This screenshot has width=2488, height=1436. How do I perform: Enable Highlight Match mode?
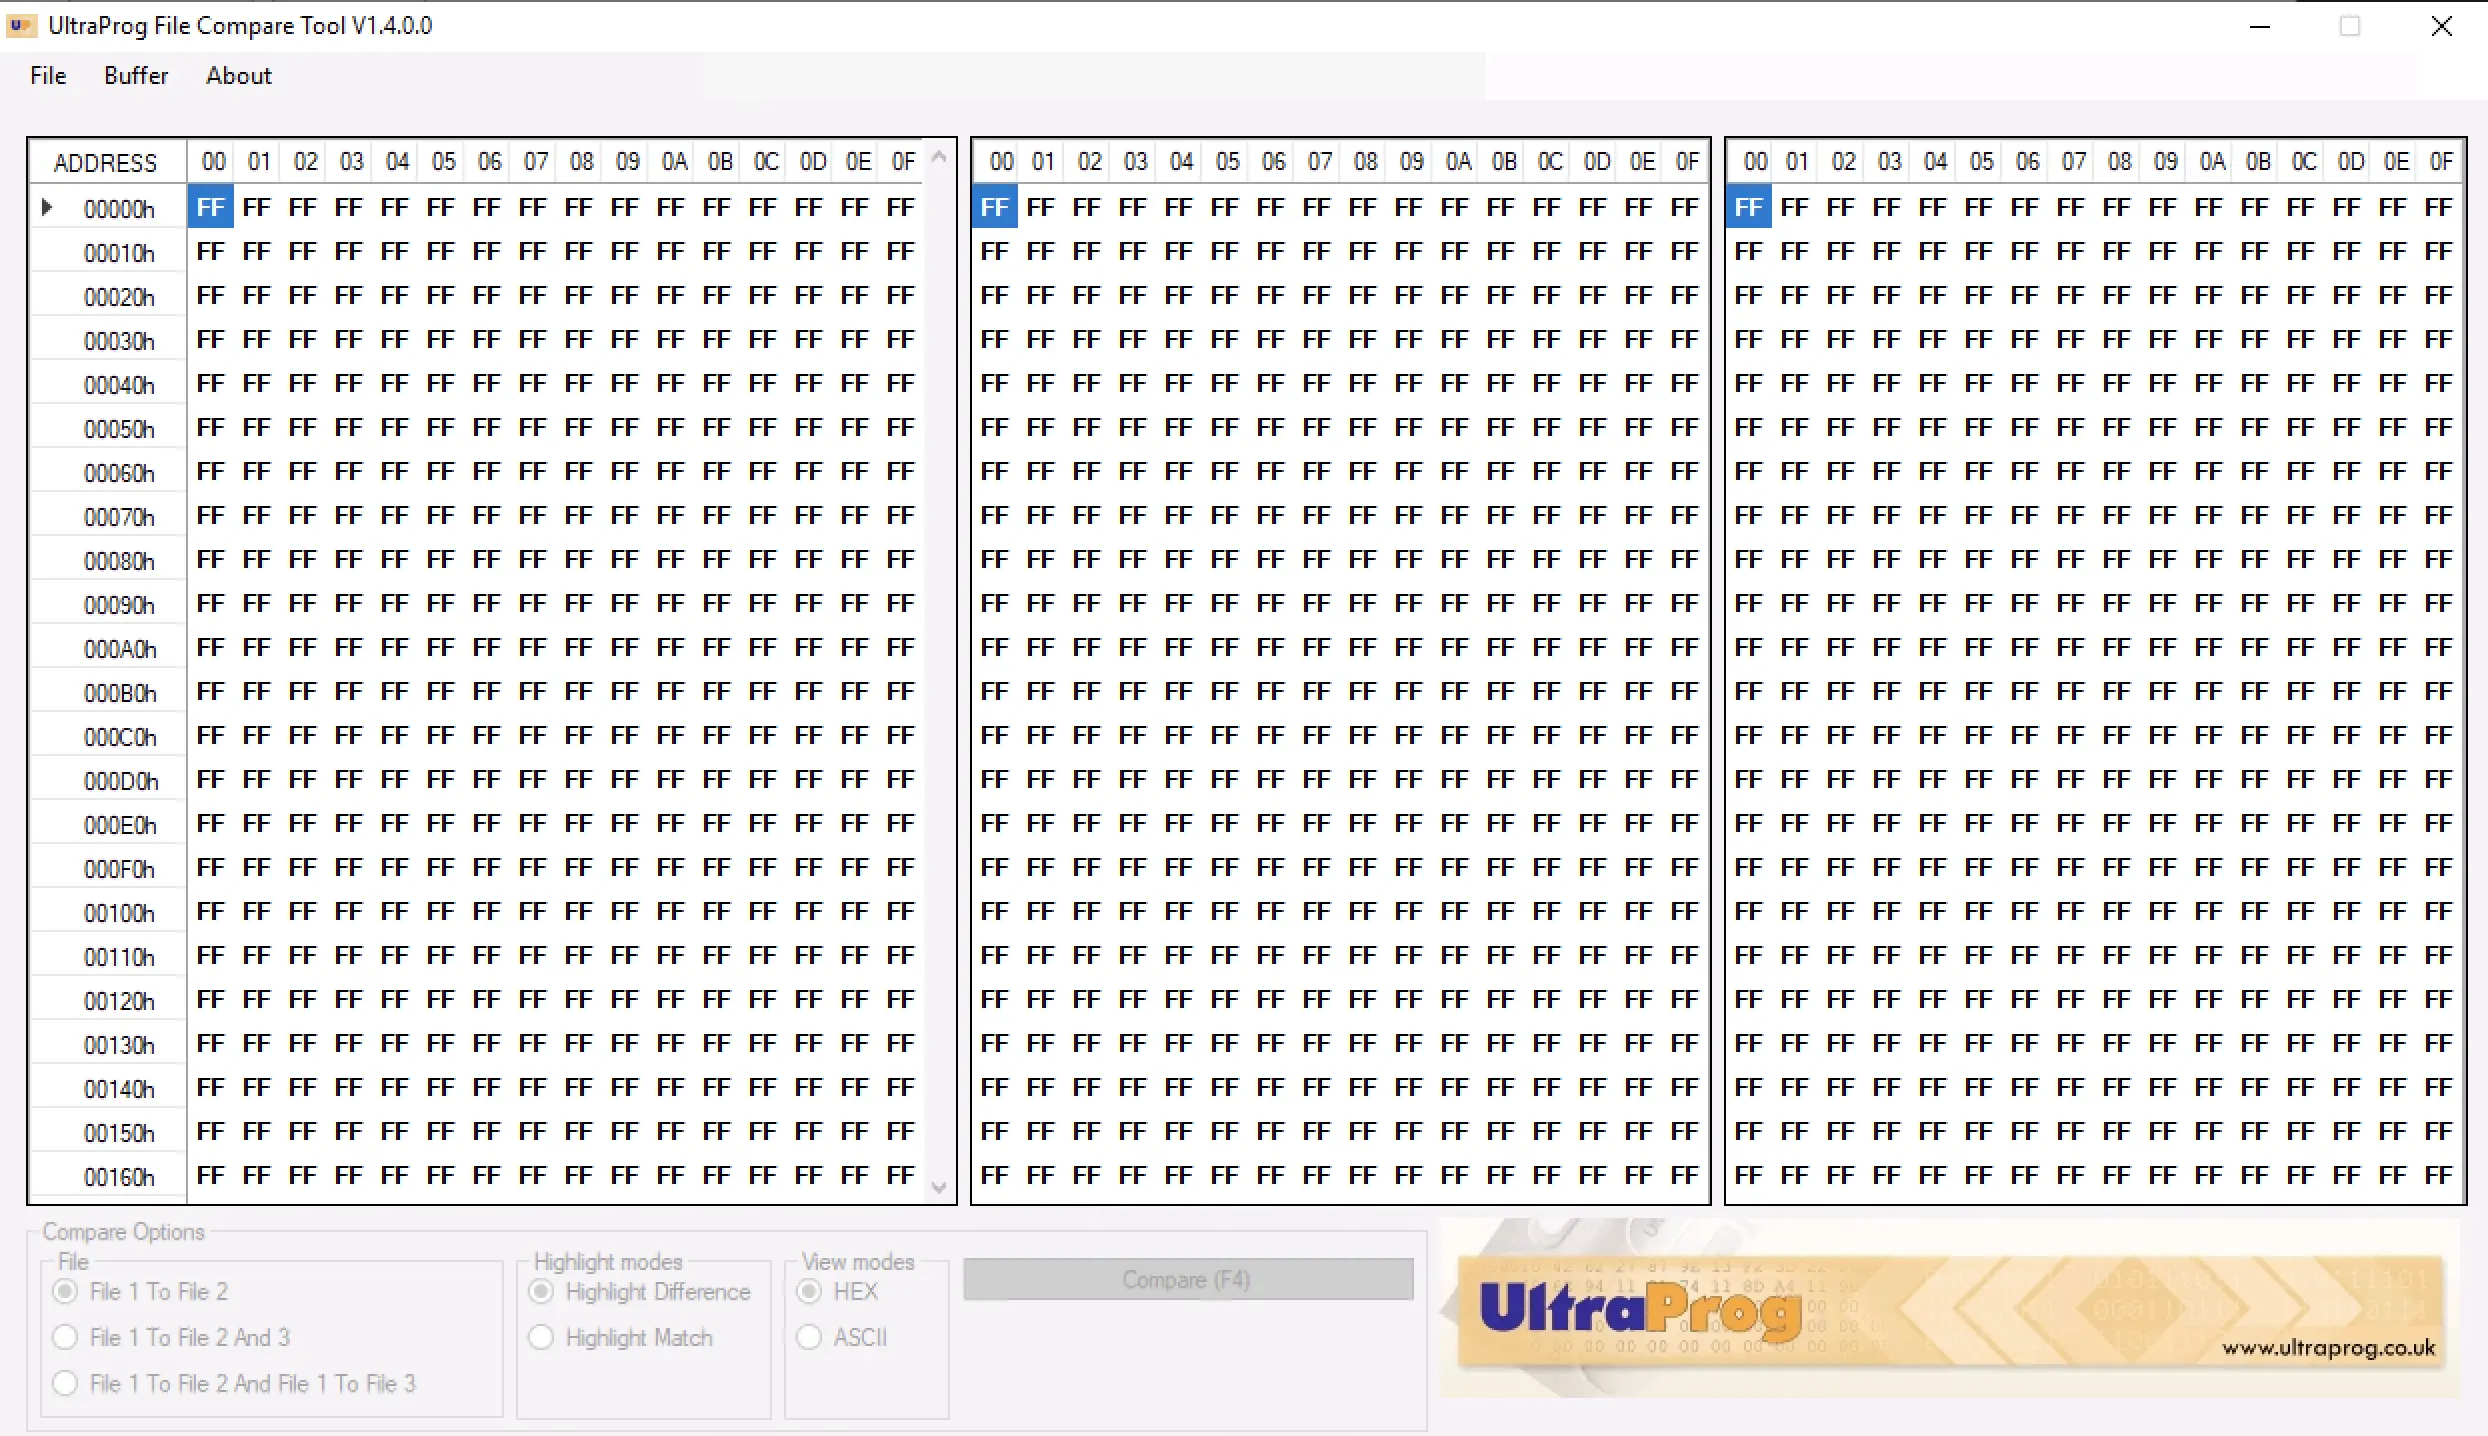pyautogui.click(x=542, y=1337)
